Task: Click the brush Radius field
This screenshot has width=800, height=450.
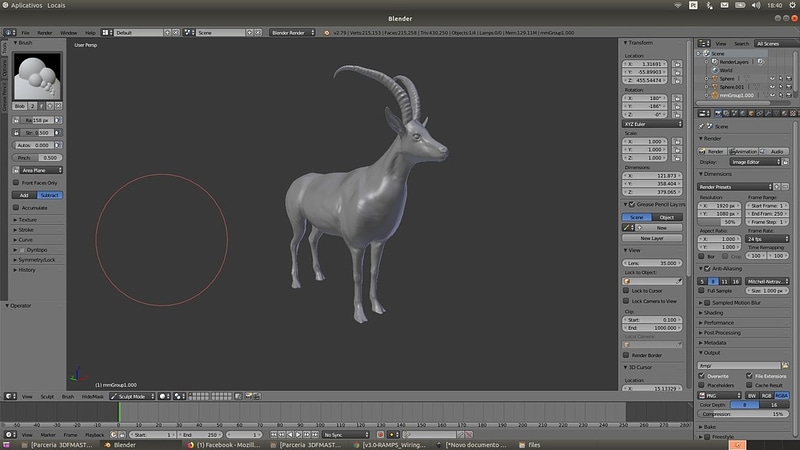Action: pyautogui.click(x=37, y=120)
